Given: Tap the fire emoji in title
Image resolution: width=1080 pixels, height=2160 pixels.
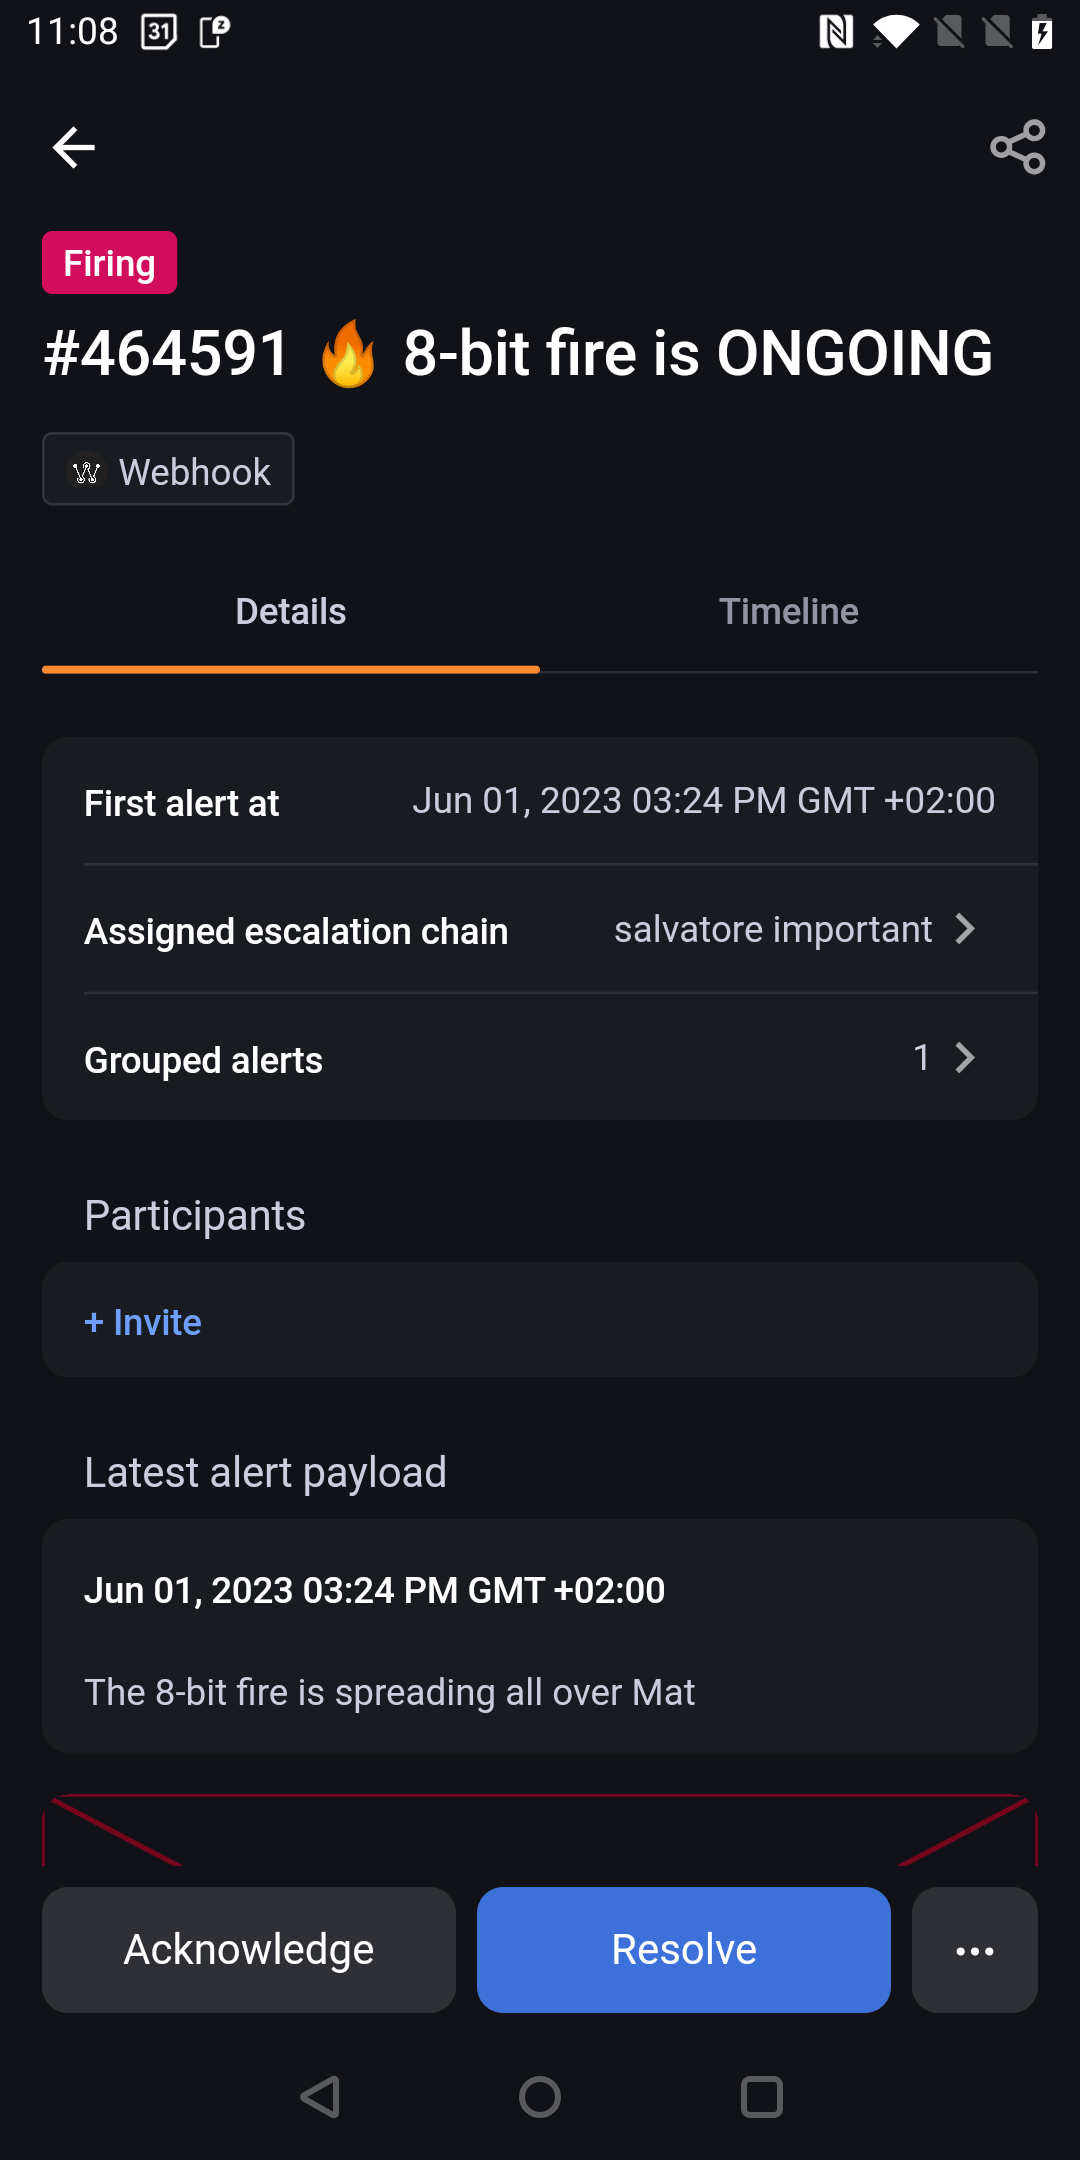Looking at the screenshot, I should (348, 354).
